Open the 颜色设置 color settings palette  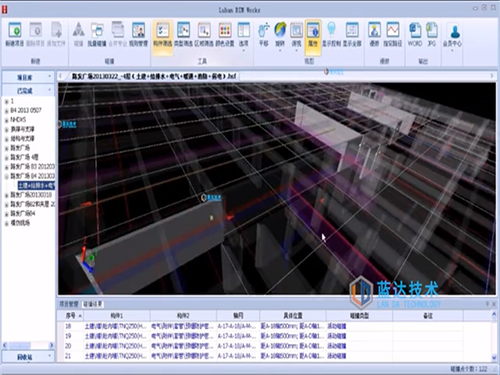225,34
